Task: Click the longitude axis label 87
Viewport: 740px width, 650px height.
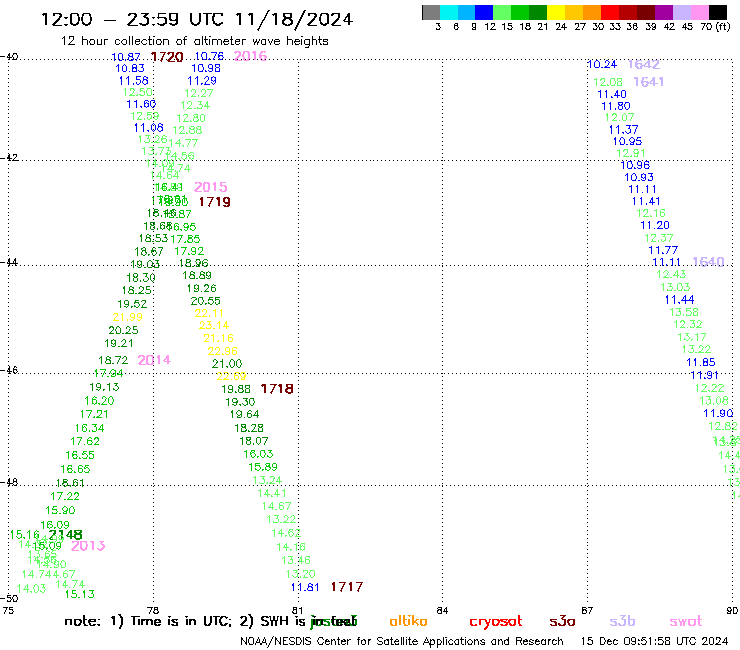Action: click(x=587, y=611)
